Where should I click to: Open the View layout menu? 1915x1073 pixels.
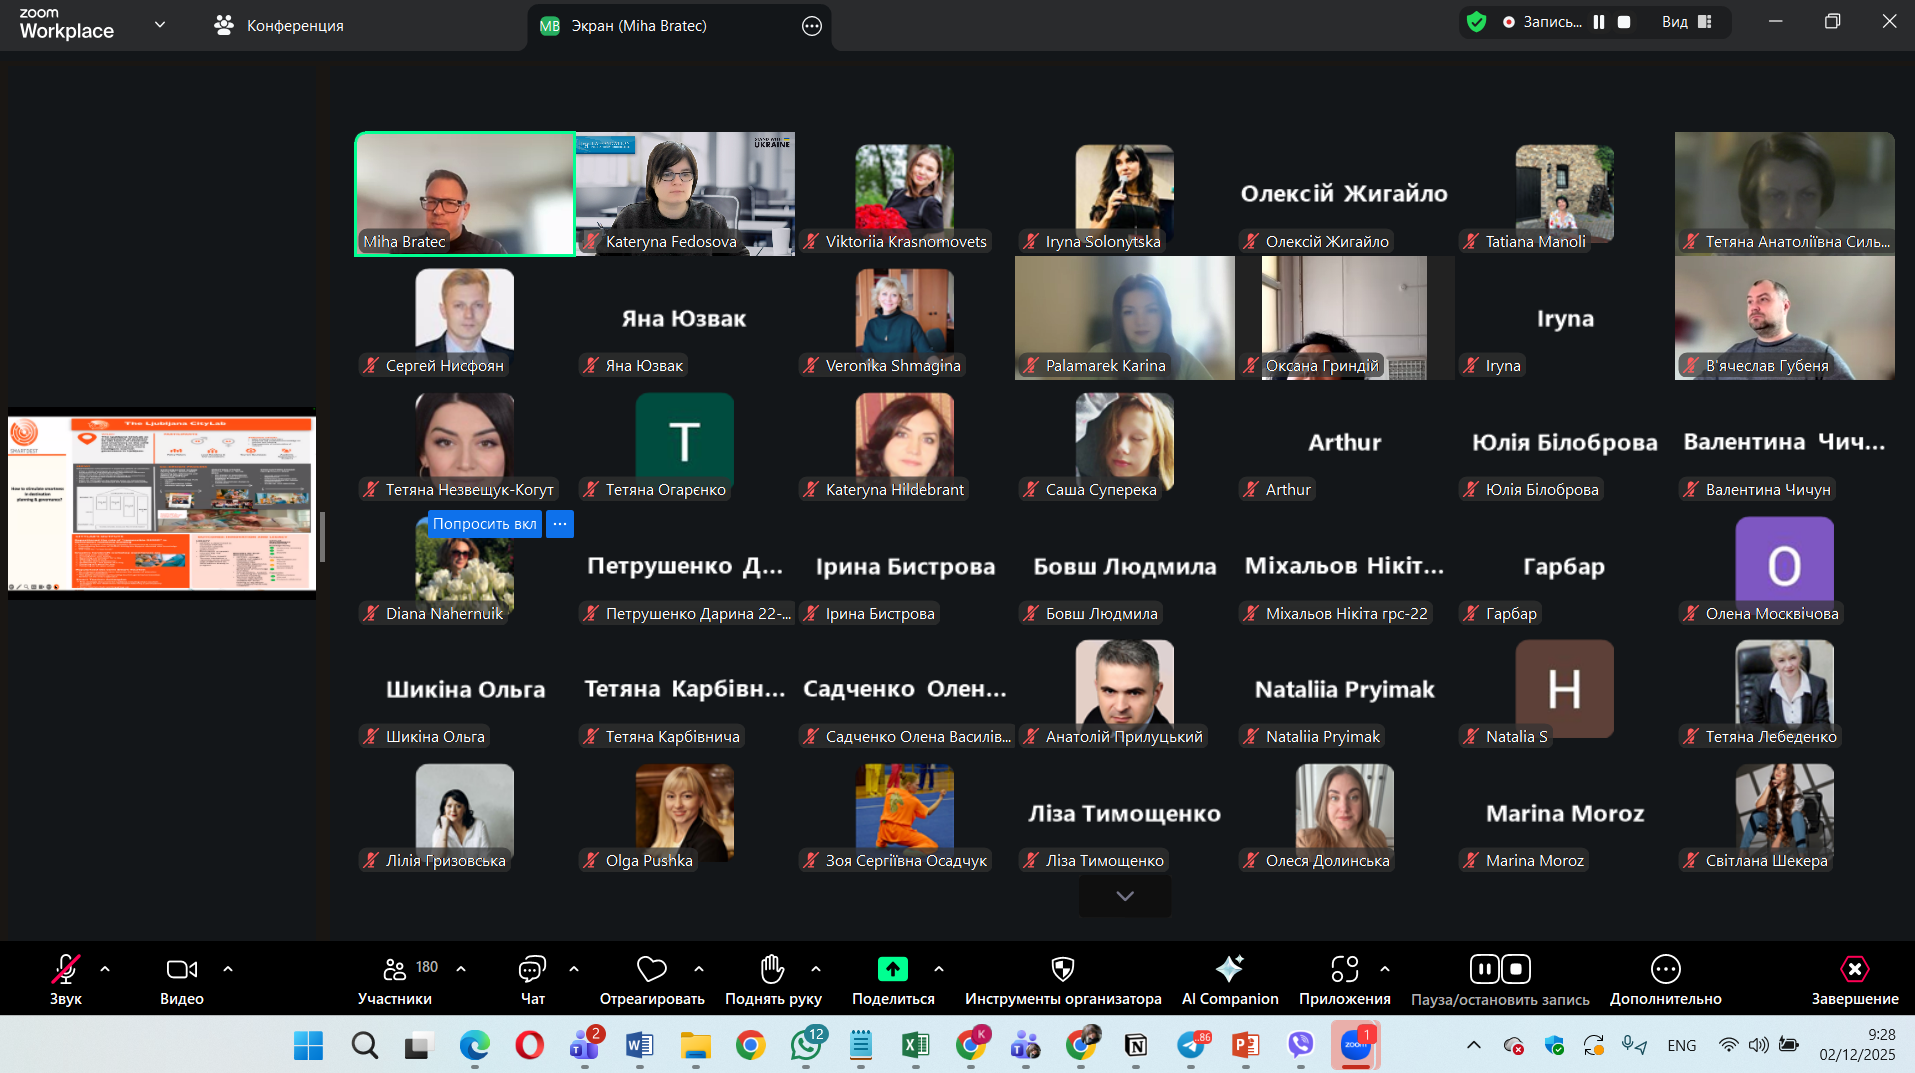[x=1687, y=22]
